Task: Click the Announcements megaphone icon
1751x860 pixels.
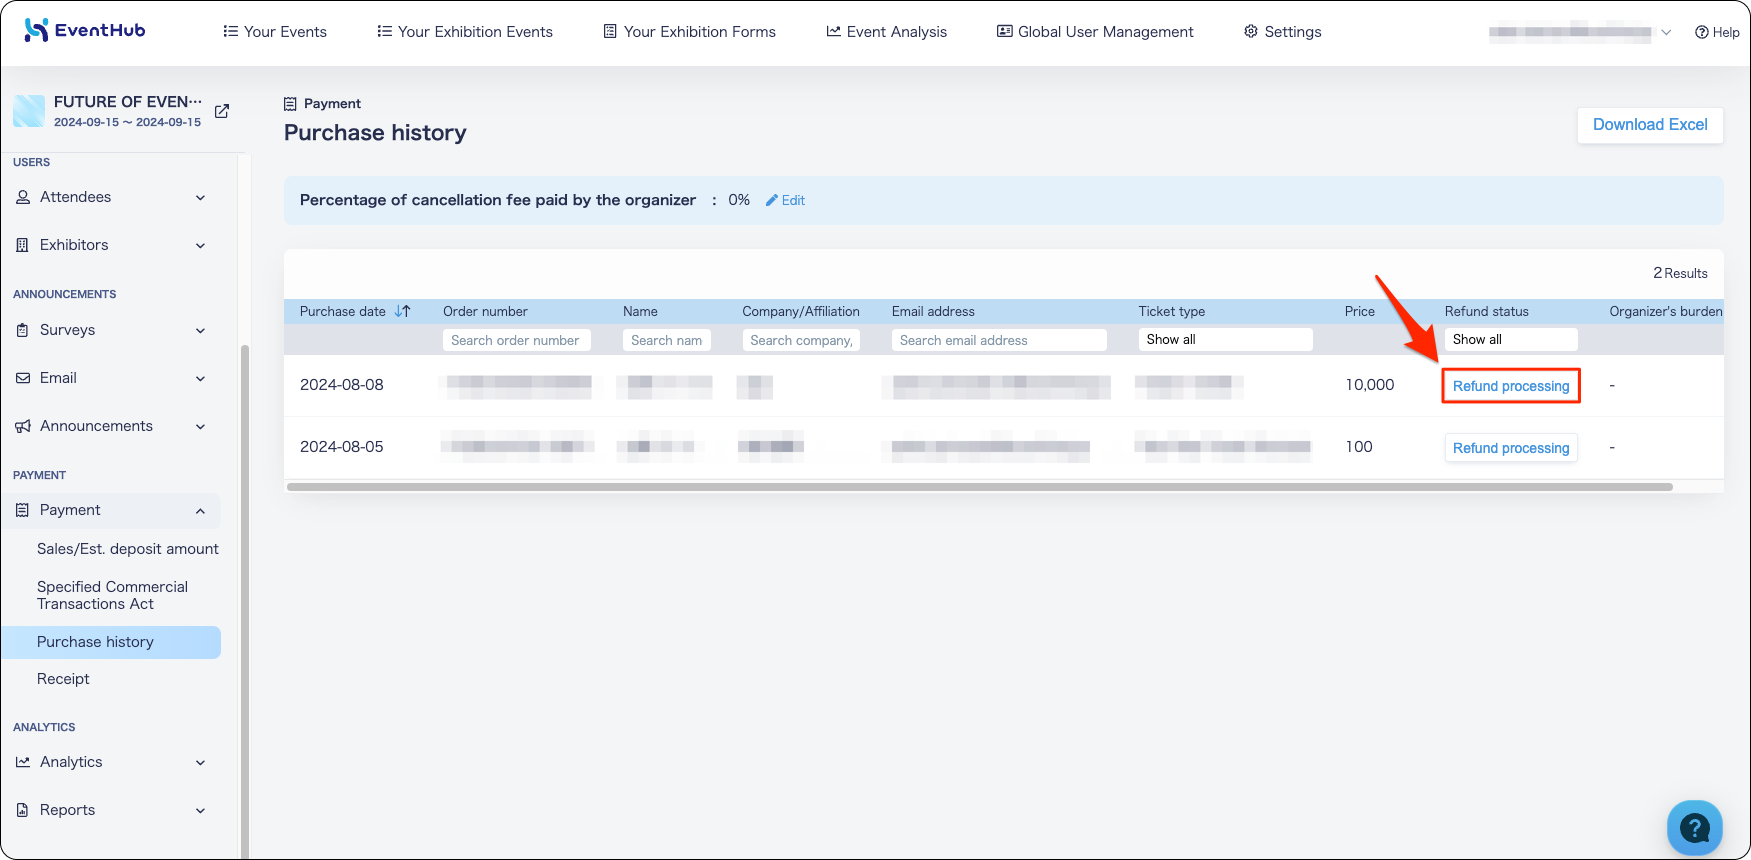Action: point(23,426)
